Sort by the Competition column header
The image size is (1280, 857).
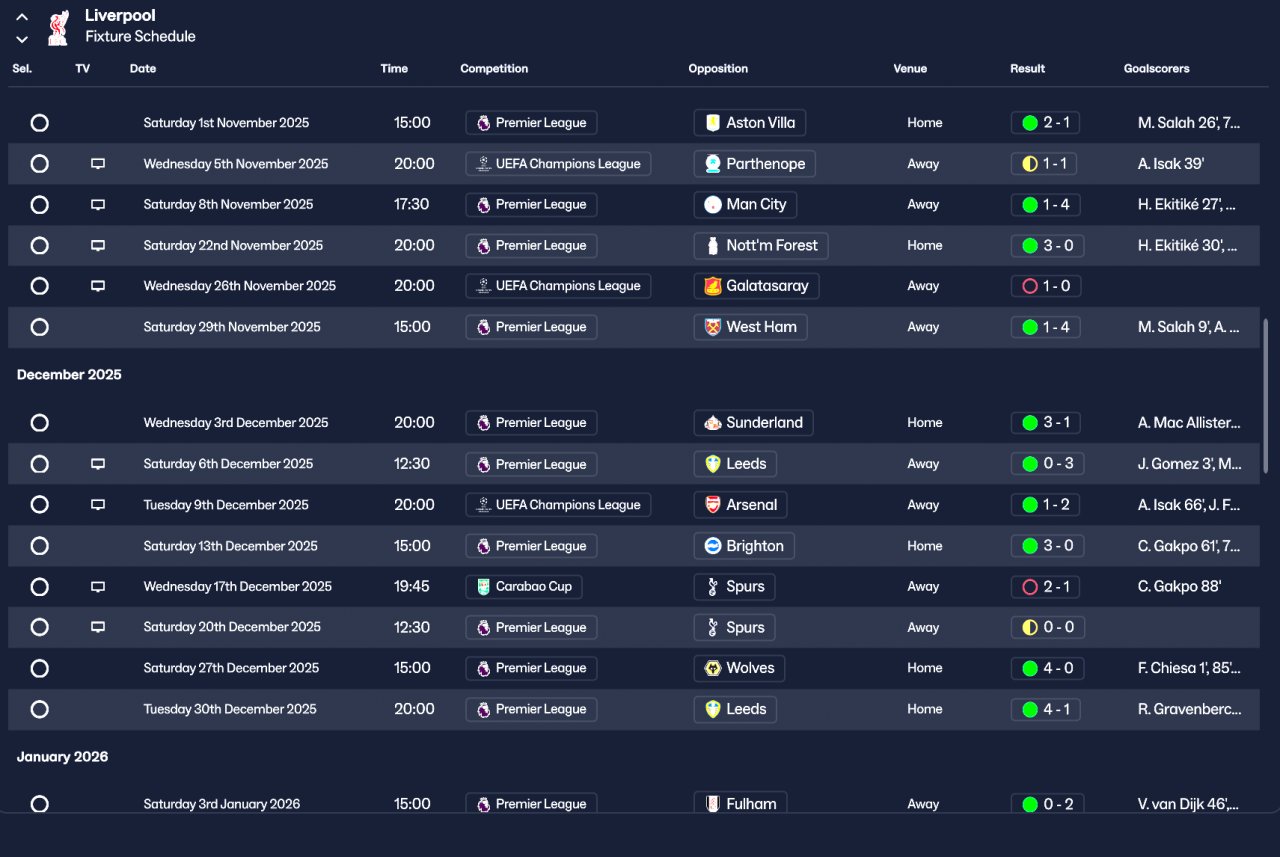point(494,69)
